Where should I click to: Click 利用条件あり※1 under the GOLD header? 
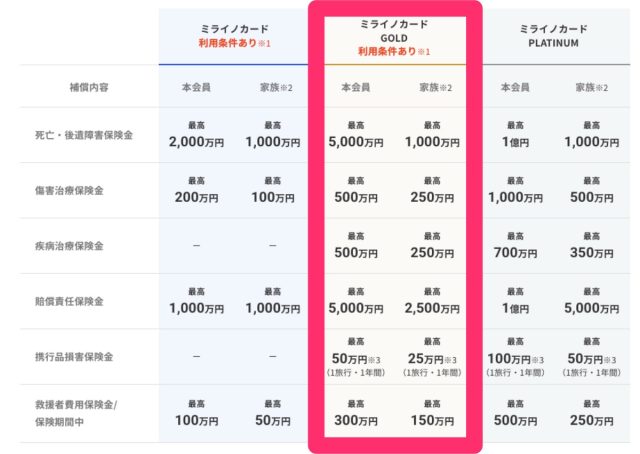pyautogui.click(x=394, y=51)
